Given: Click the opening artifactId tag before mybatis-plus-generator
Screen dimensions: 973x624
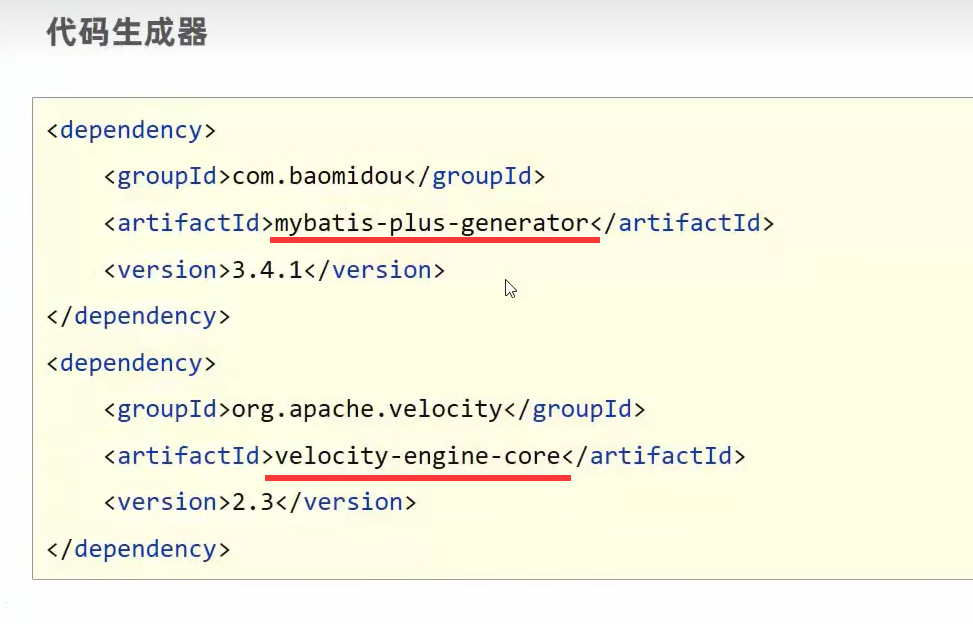Looking at the screenshot, I should (189, 223).
